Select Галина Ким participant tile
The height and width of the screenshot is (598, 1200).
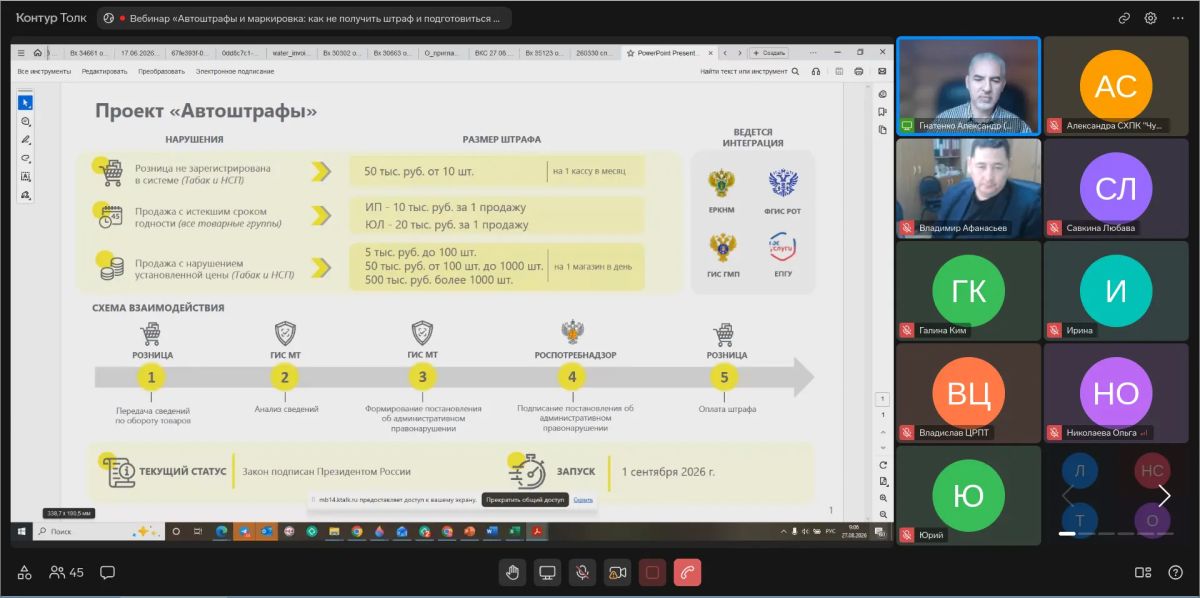pos(968,290)
